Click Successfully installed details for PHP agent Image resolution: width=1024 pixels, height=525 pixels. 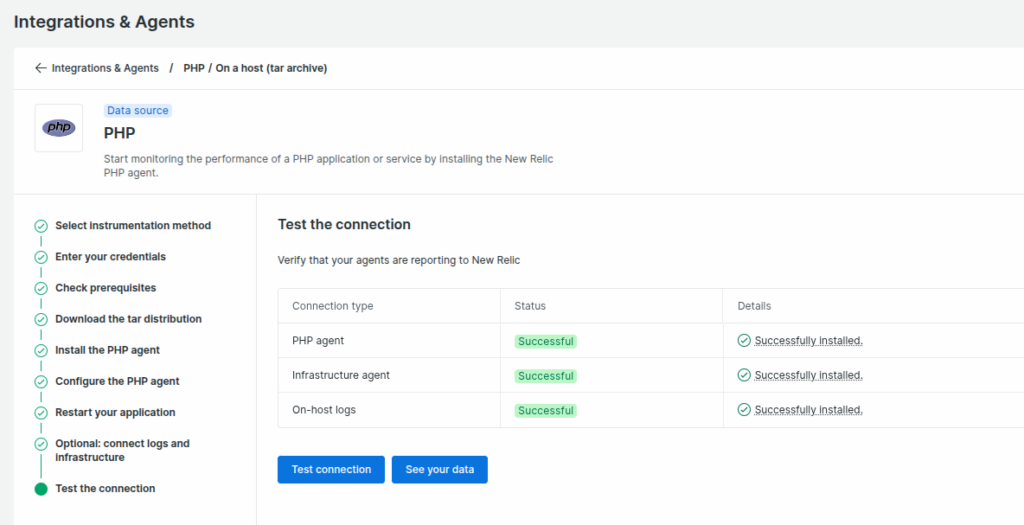[x=808, y=340]
